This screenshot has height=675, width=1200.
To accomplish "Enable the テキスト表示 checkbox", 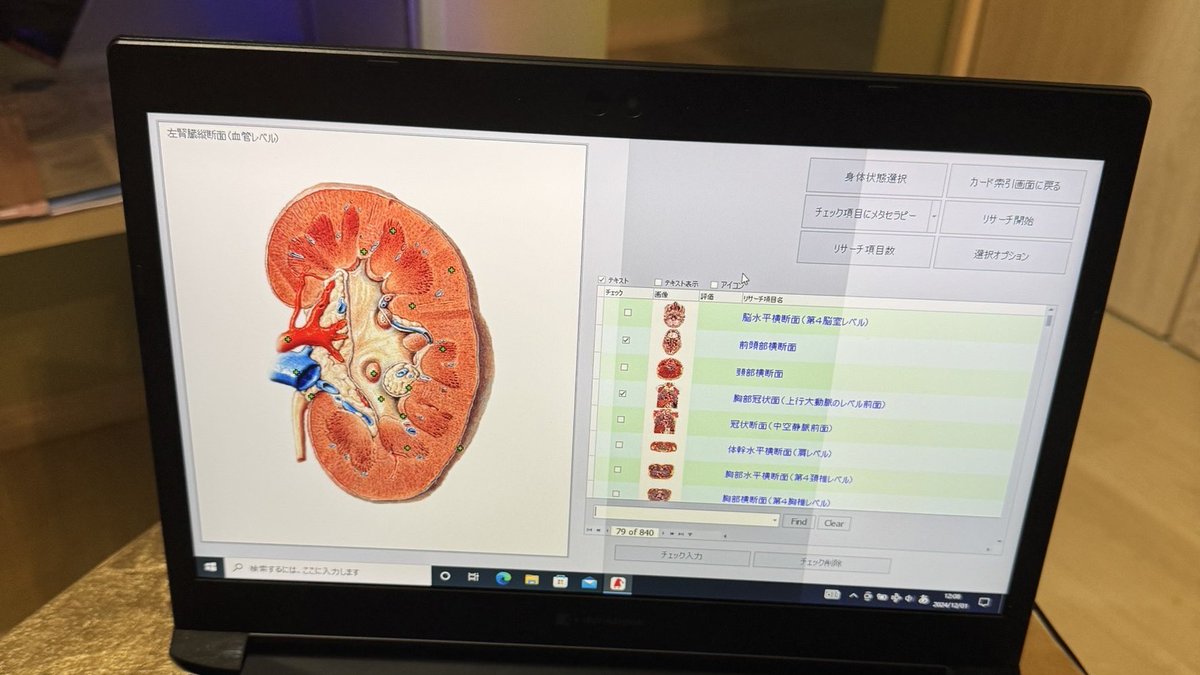I will (x=658, y=282).
